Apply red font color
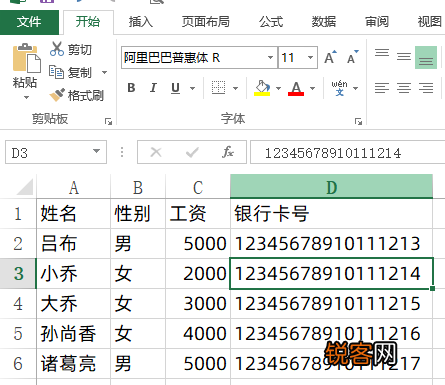 296,88
